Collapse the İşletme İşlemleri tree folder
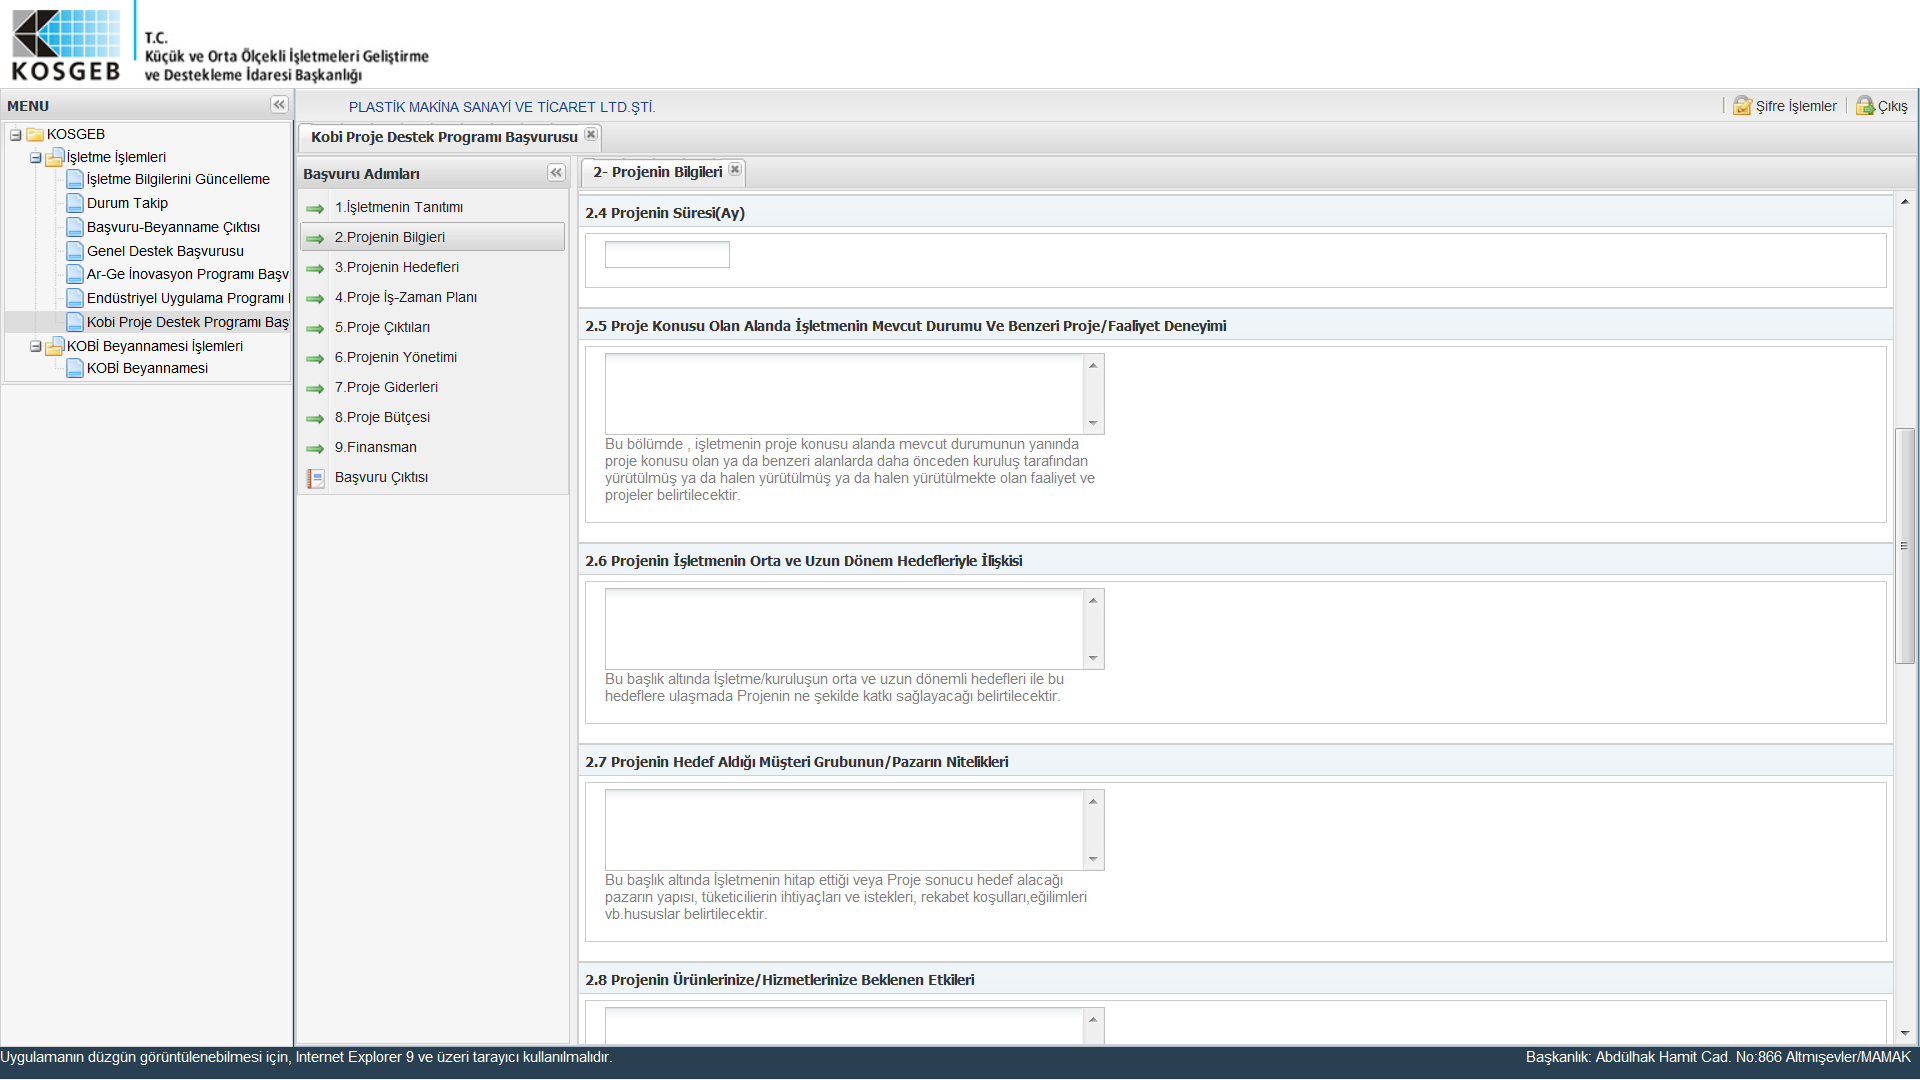The height and width of the screenshot is (1080, 1920). pyautogui.click(x=36, y=158)
